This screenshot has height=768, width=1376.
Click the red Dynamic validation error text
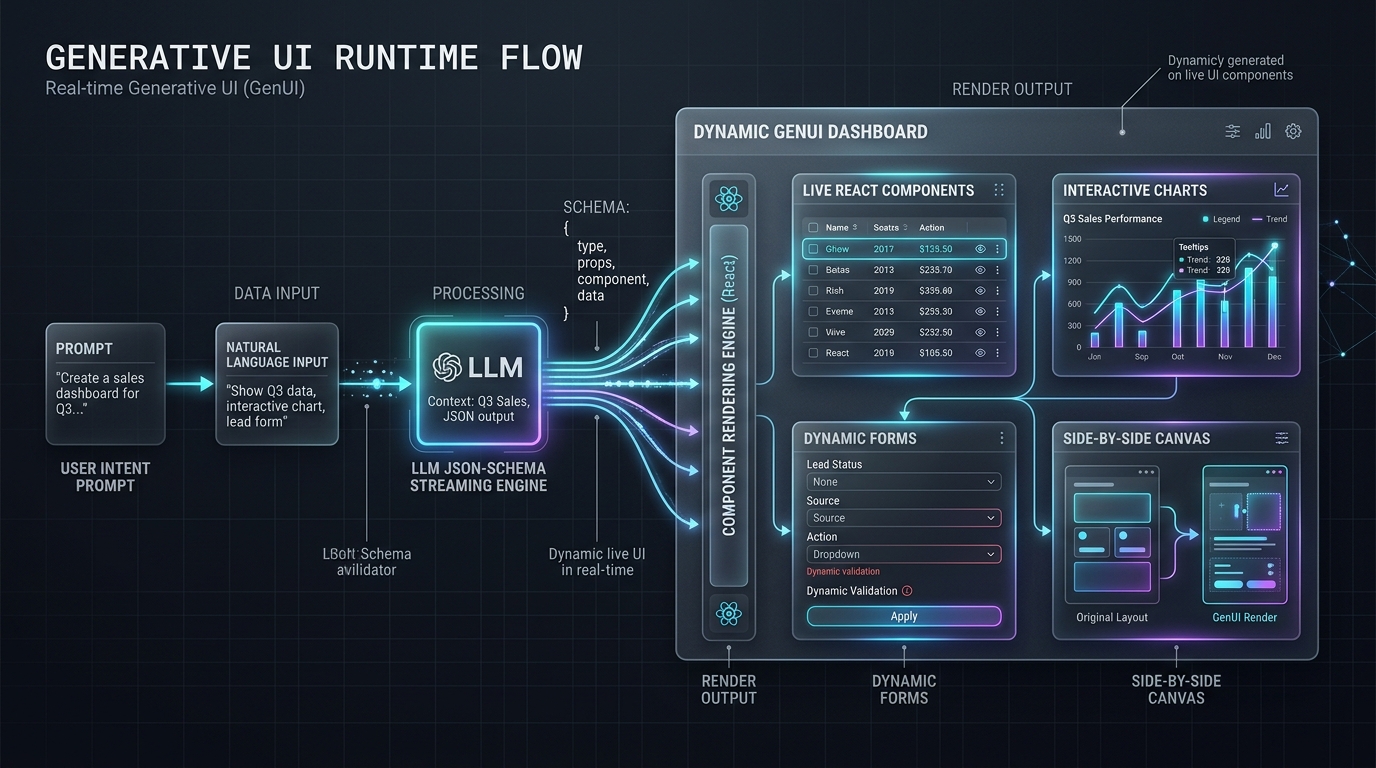point(843,572)
